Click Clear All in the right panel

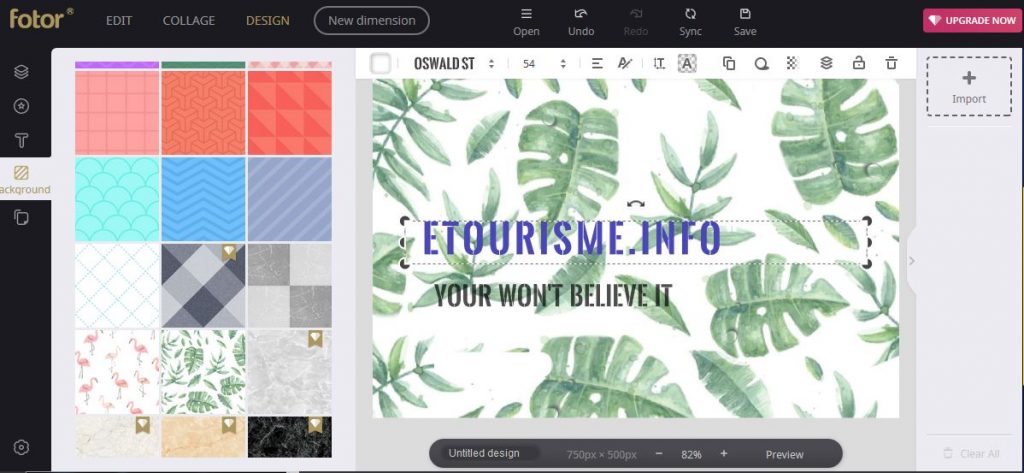click(x=971, y=453)
